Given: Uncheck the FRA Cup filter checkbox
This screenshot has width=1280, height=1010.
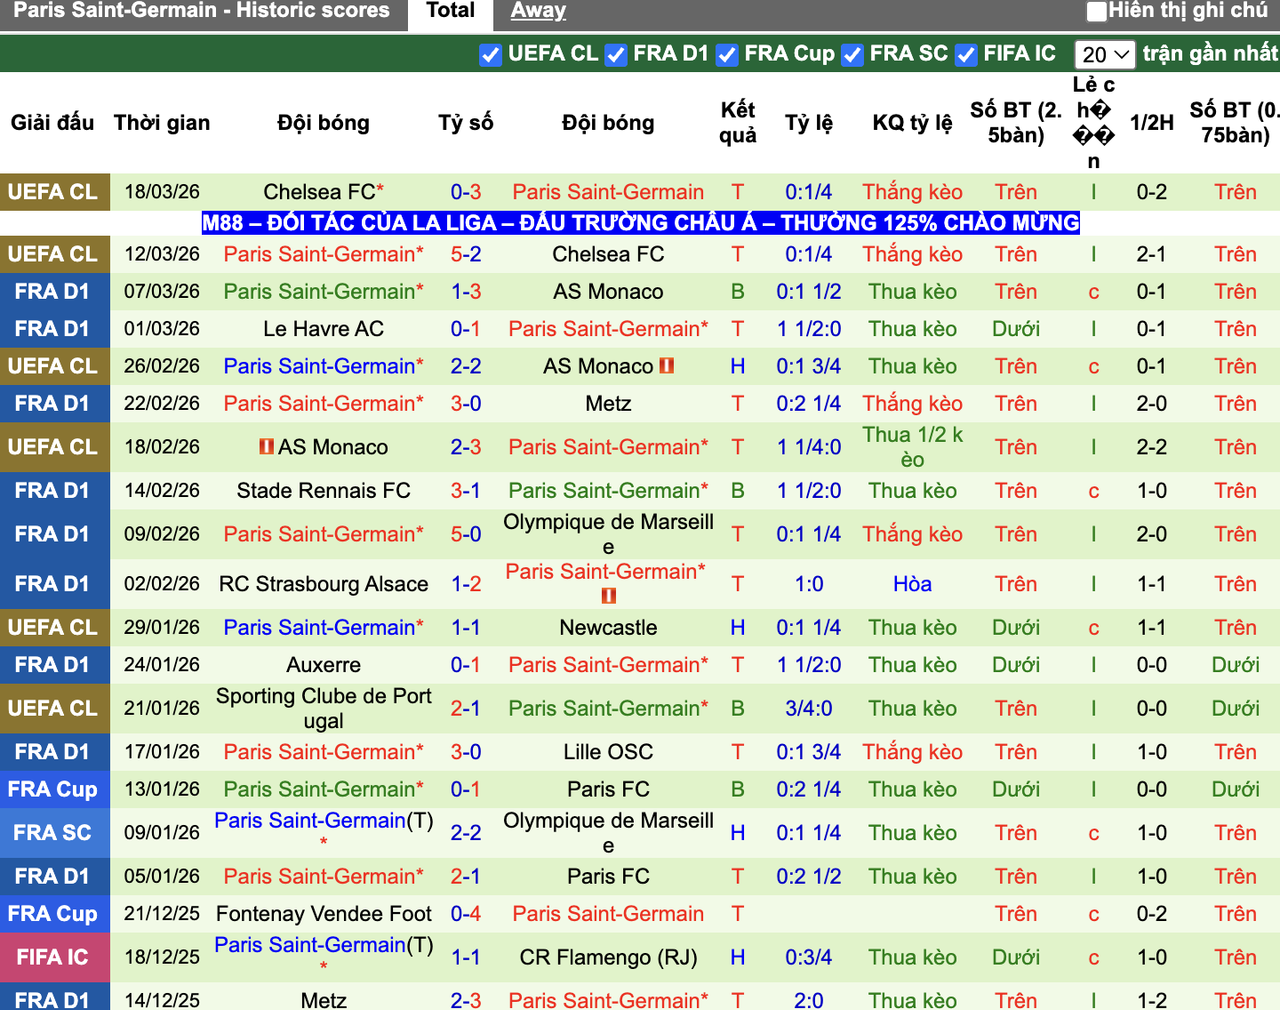Looking at the screenshot, I should tap(727, 55).
